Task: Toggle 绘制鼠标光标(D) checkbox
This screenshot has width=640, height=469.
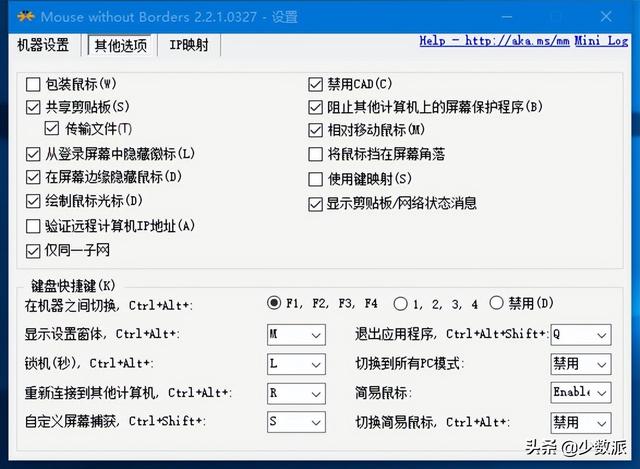Action: coord(33,201)
